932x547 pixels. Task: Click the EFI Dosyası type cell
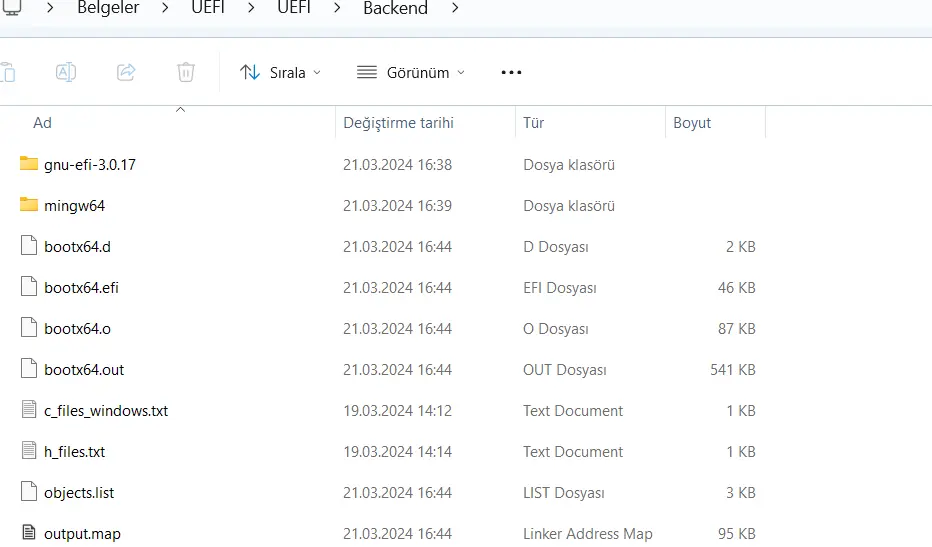559,288
